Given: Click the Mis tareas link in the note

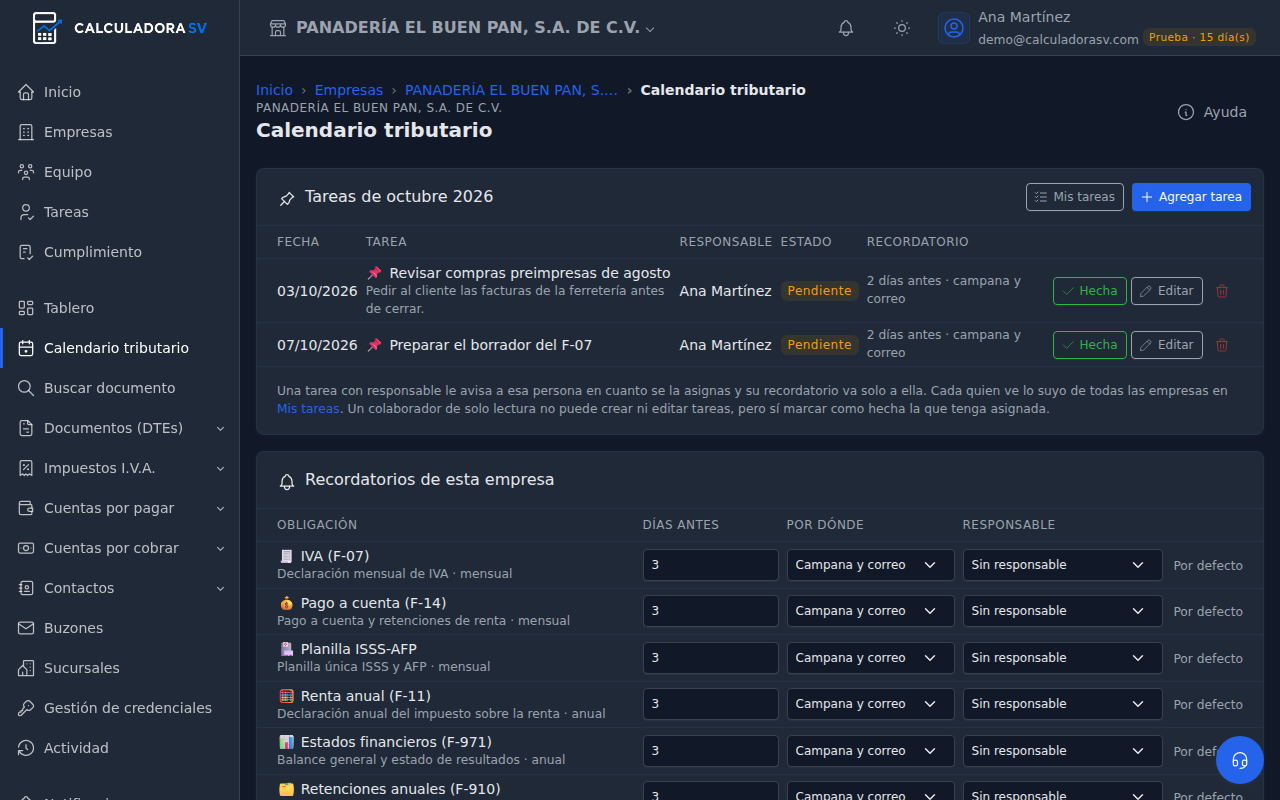Looking at the screenshot, I should (x=308, y=409).
